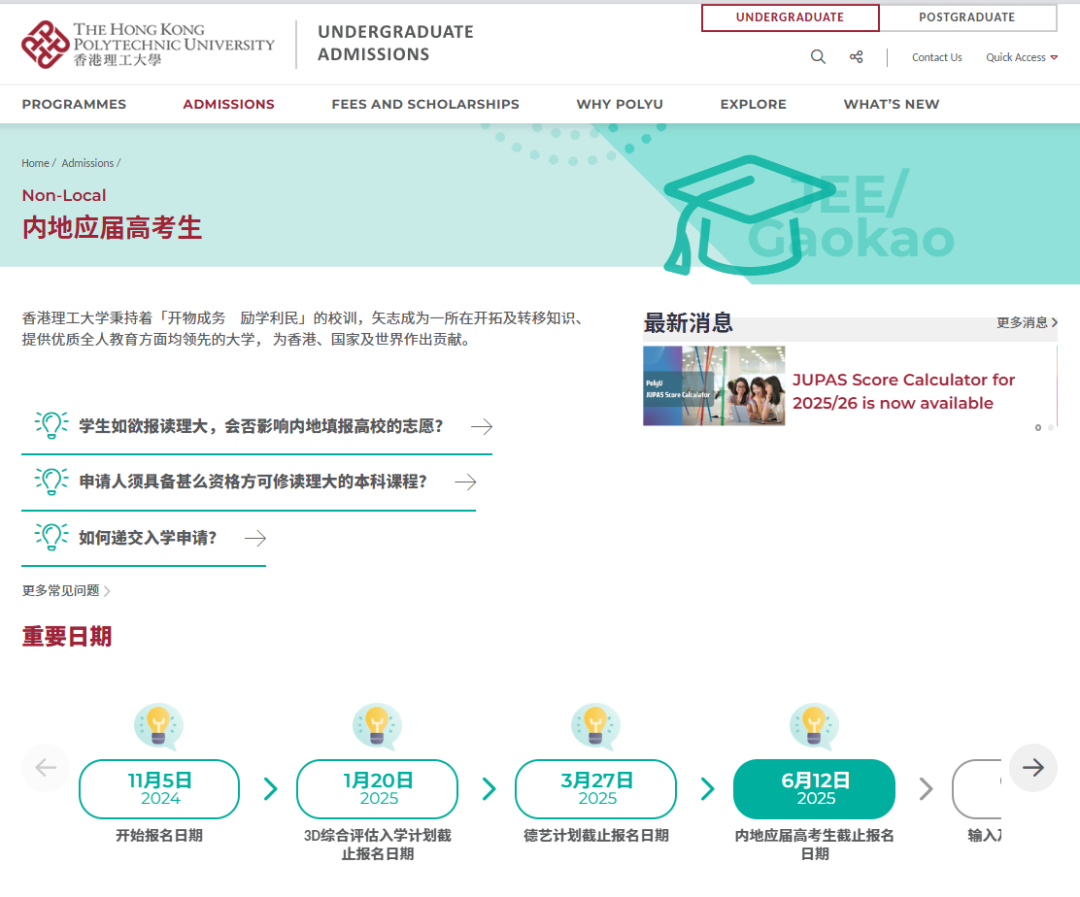Click 德艺计划截止报名日期 caption
Viewport: 1080px width, 897px height.
pyautogui.click(x=596, y=836)
